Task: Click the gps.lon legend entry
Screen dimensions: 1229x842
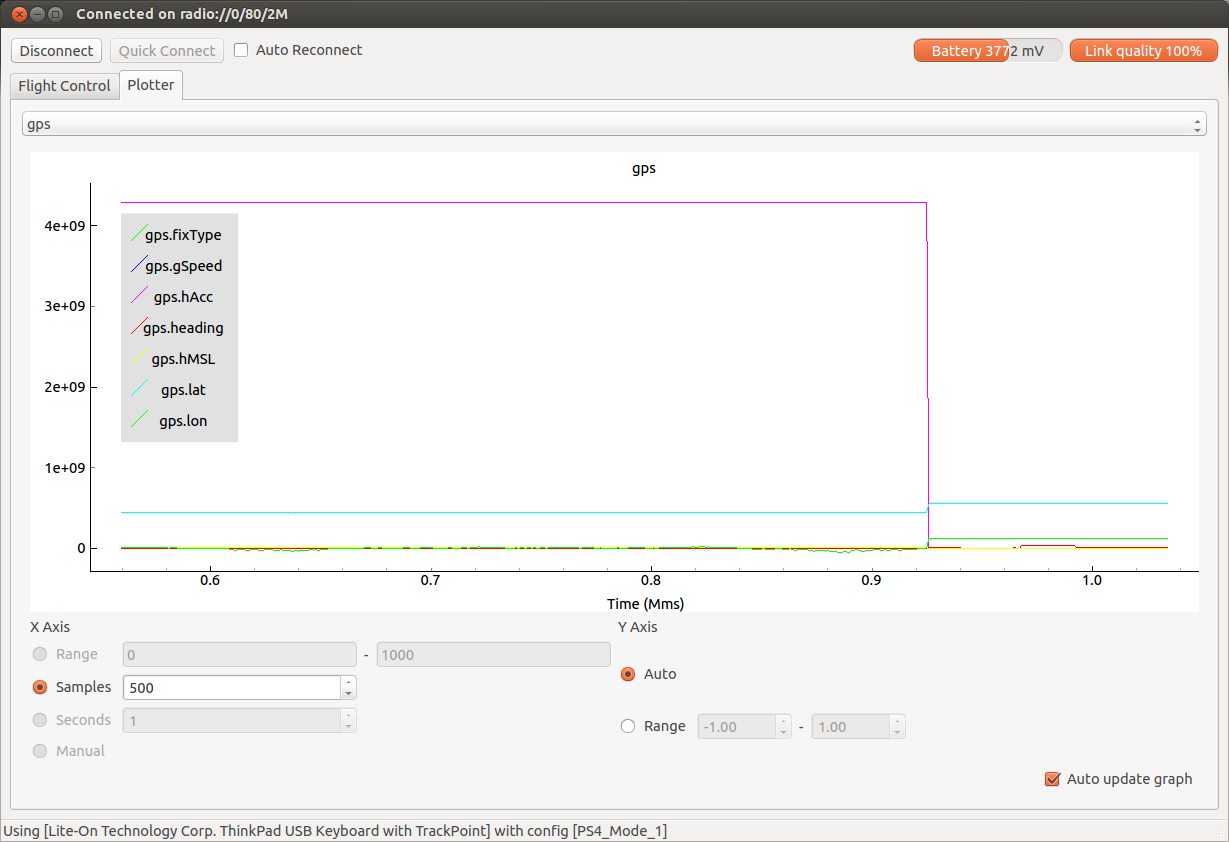Action: point(169,421)
